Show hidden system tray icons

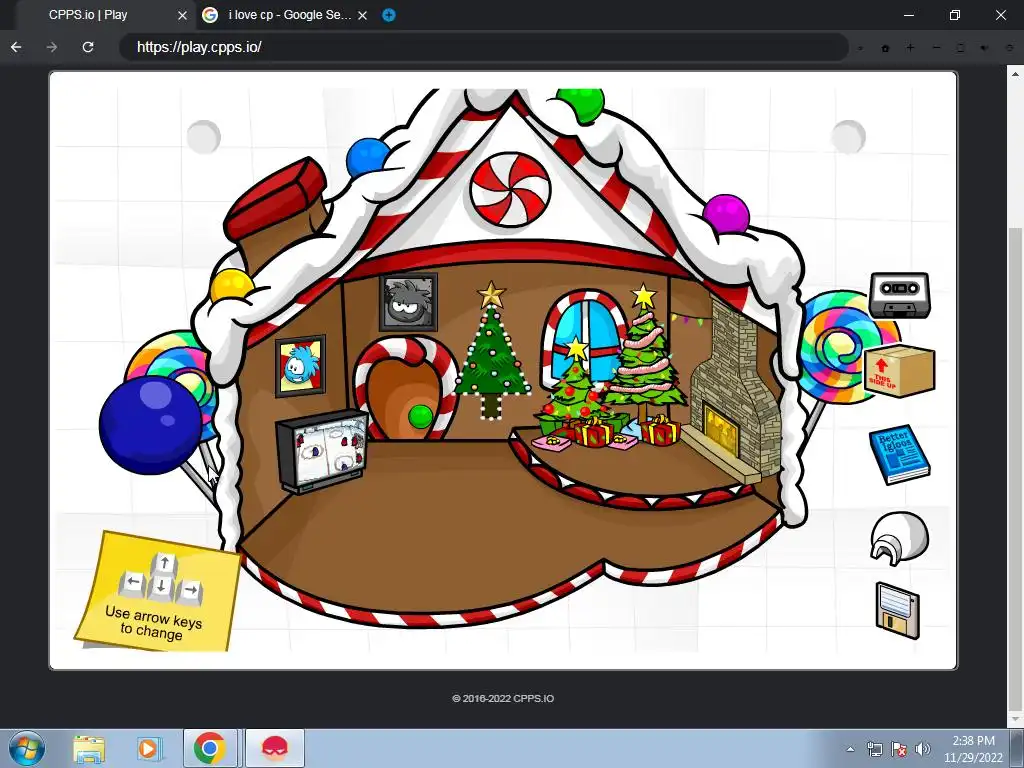pyautogui.click(x=850, y=750)
